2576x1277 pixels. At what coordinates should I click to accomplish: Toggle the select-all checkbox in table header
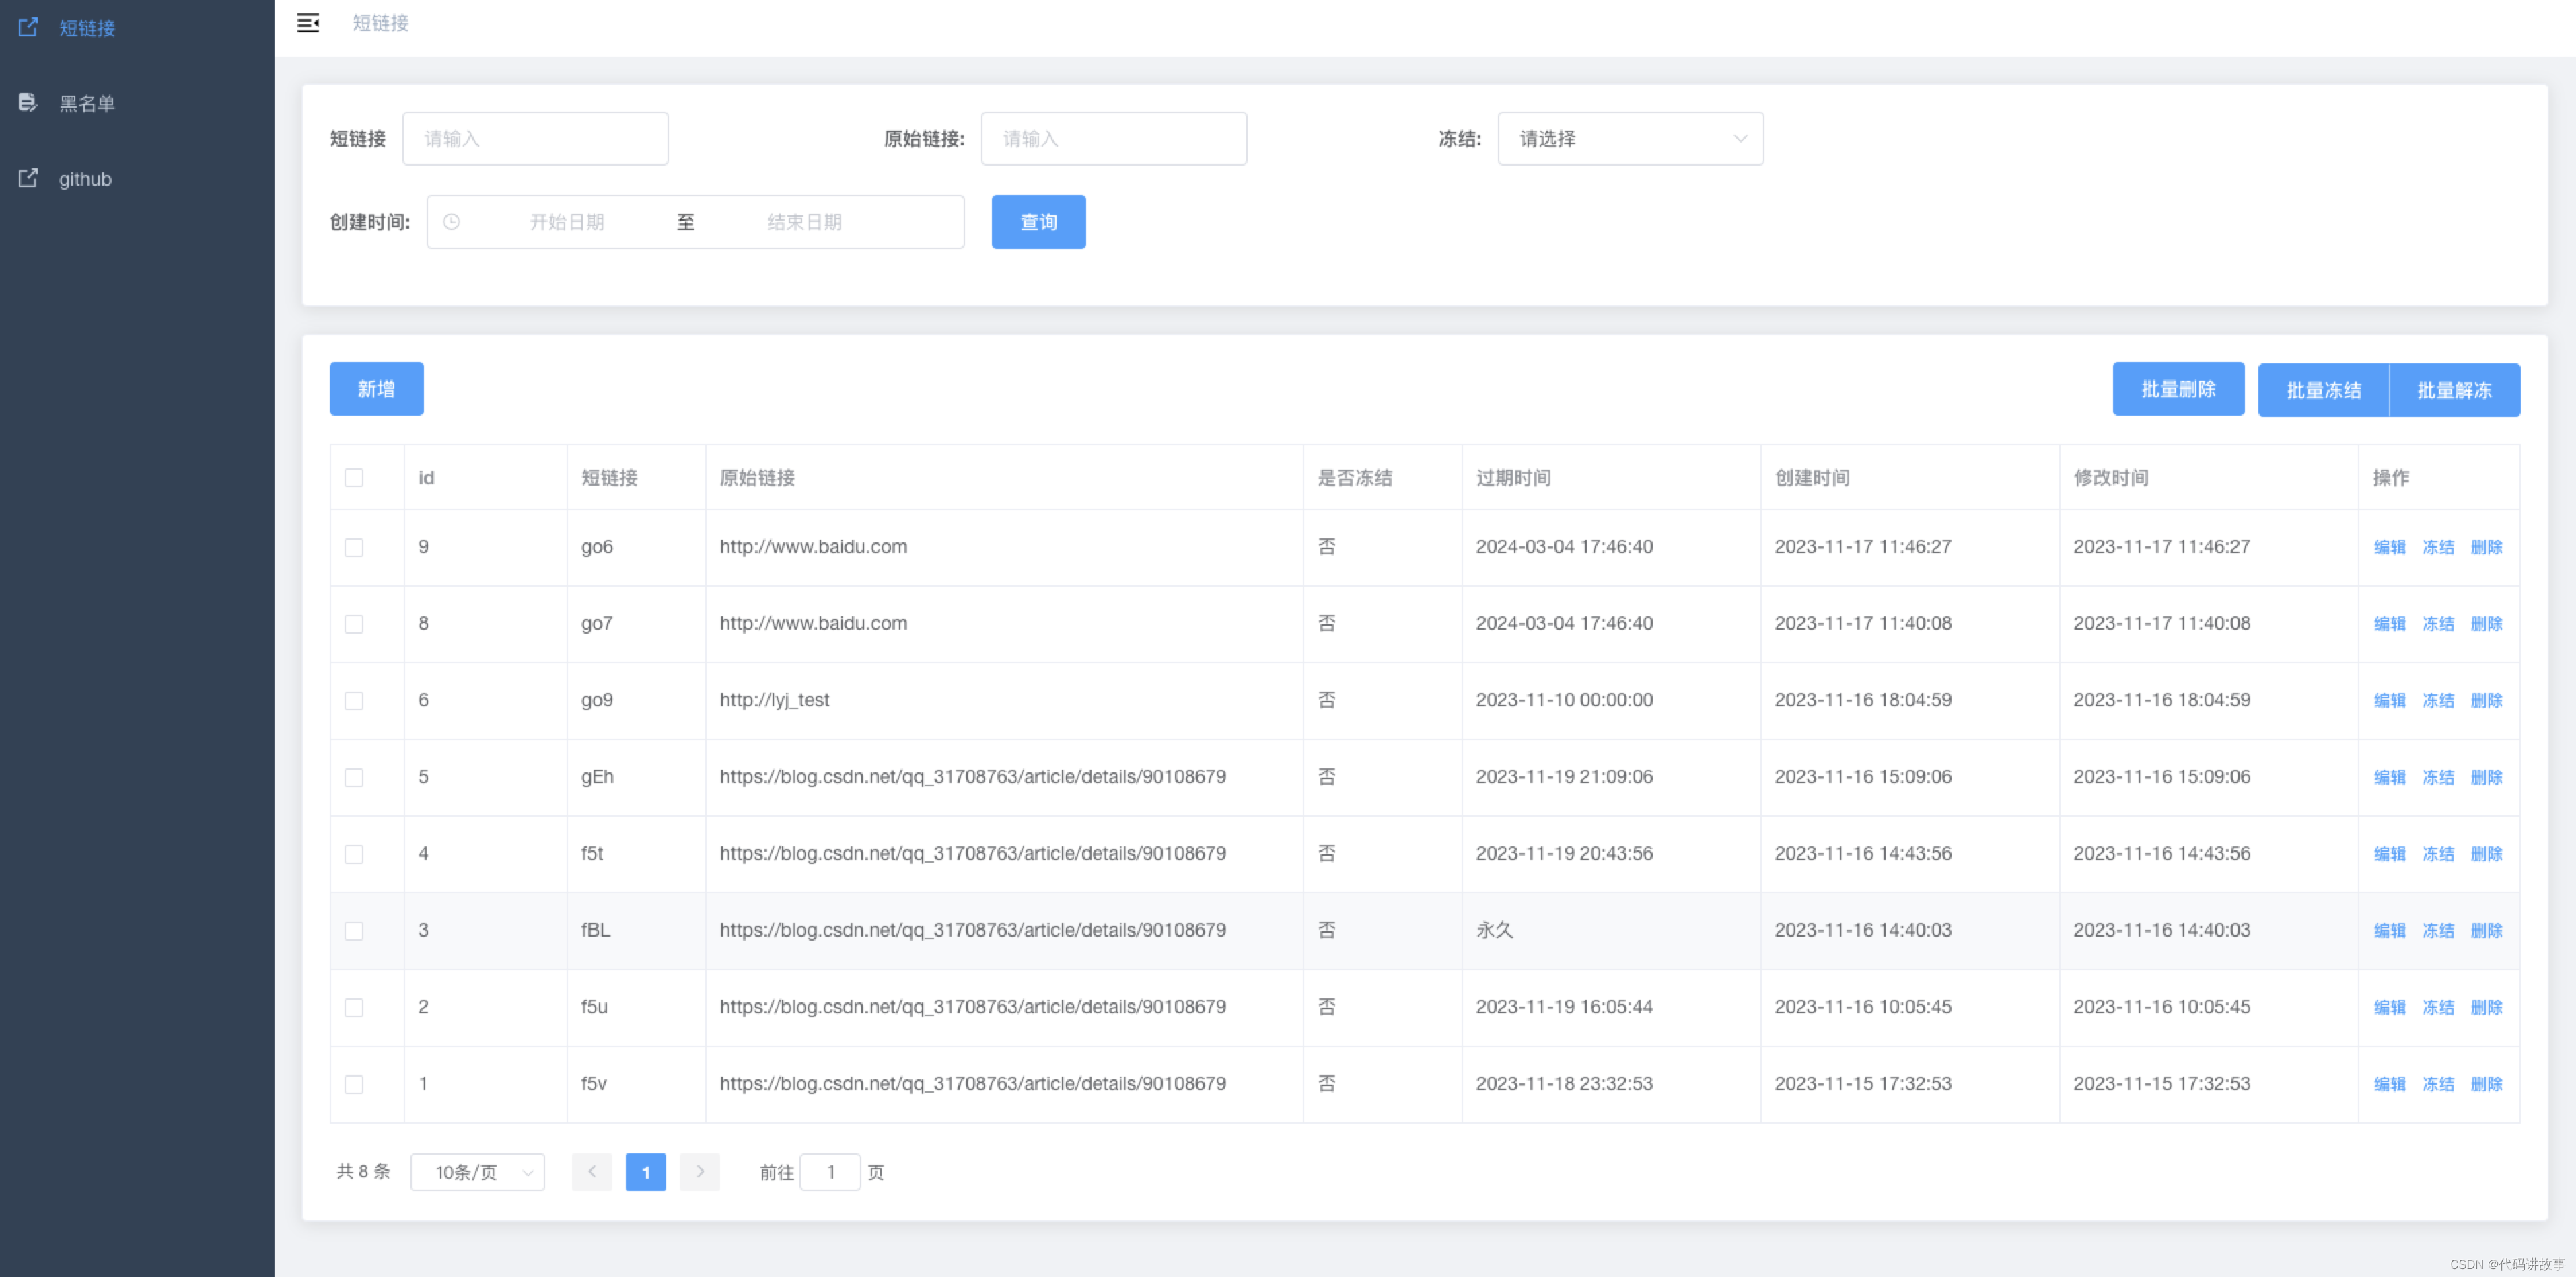[354, 478]
